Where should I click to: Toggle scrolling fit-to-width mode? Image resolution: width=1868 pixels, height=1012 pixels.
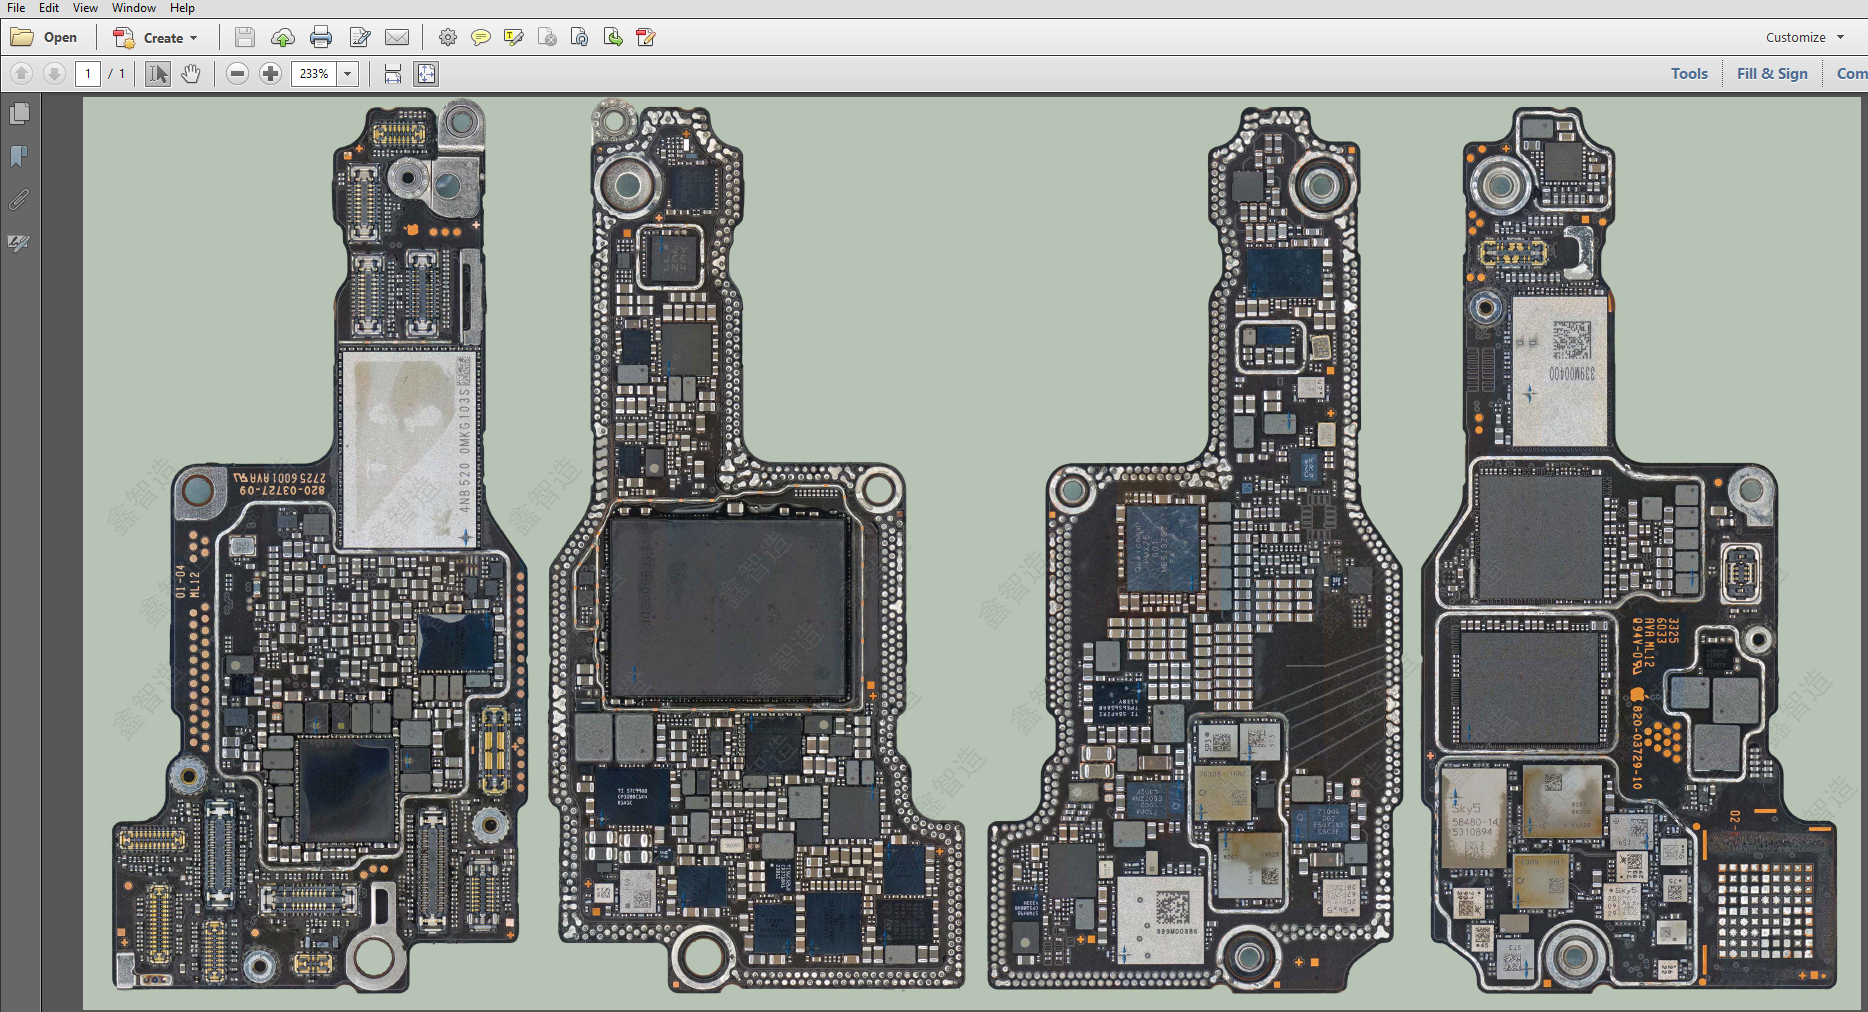[393, 74]
